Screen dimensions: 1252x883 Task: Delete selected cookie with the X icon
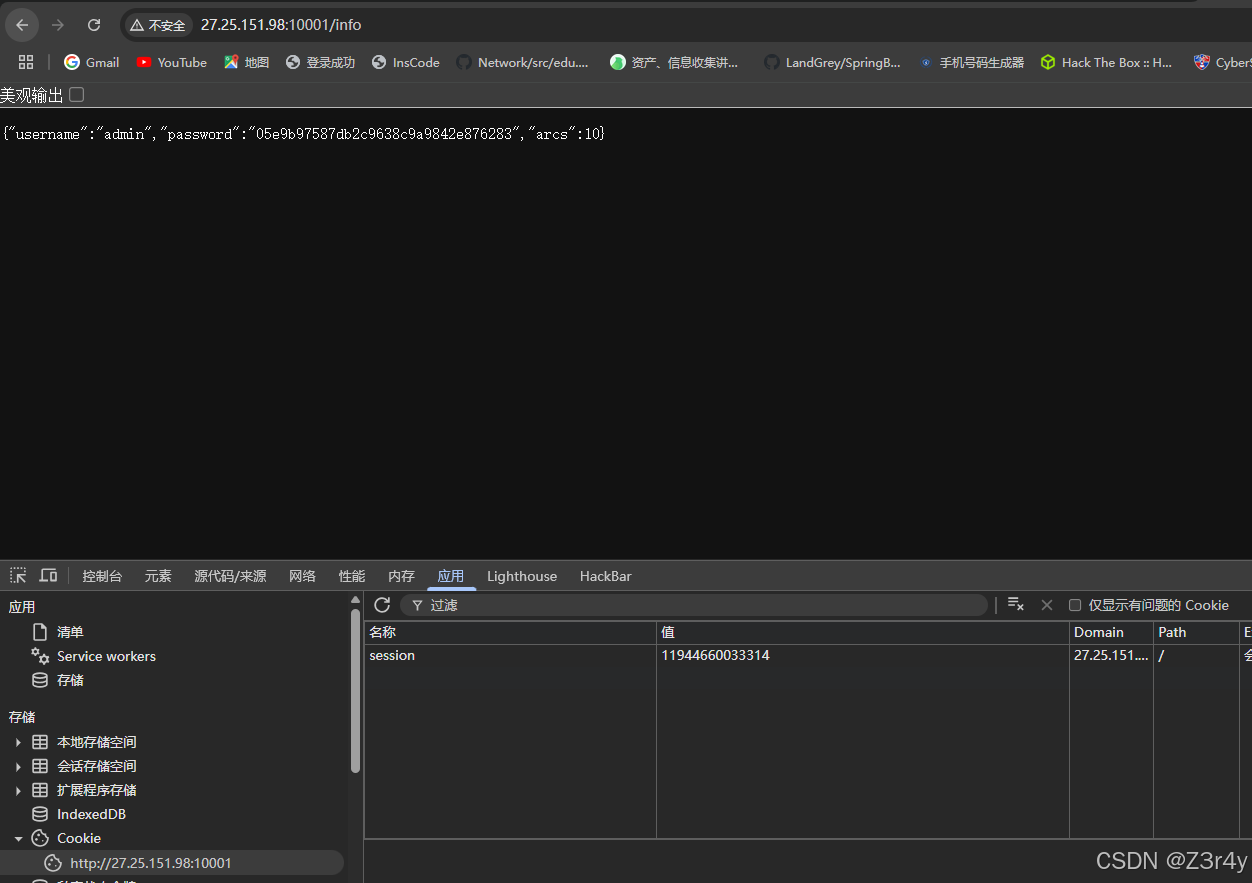1047,605
